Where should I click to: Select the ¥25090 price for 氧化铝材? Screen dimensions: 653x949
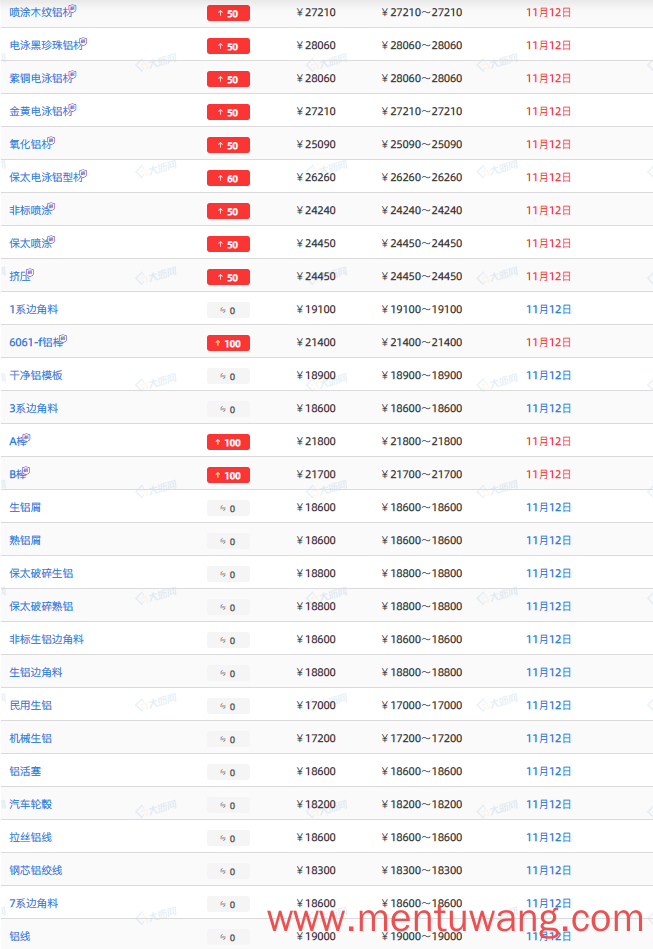point(316,145)
